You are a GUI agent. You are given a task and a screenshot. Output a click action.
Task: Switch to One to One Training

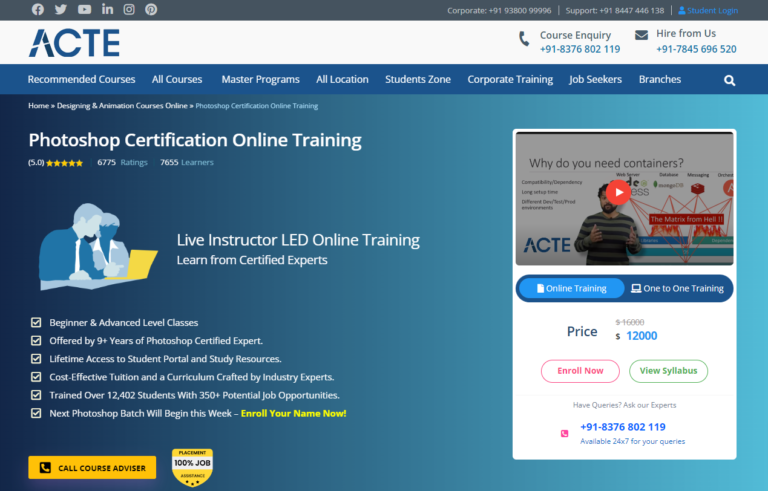[x=677, y=288]
